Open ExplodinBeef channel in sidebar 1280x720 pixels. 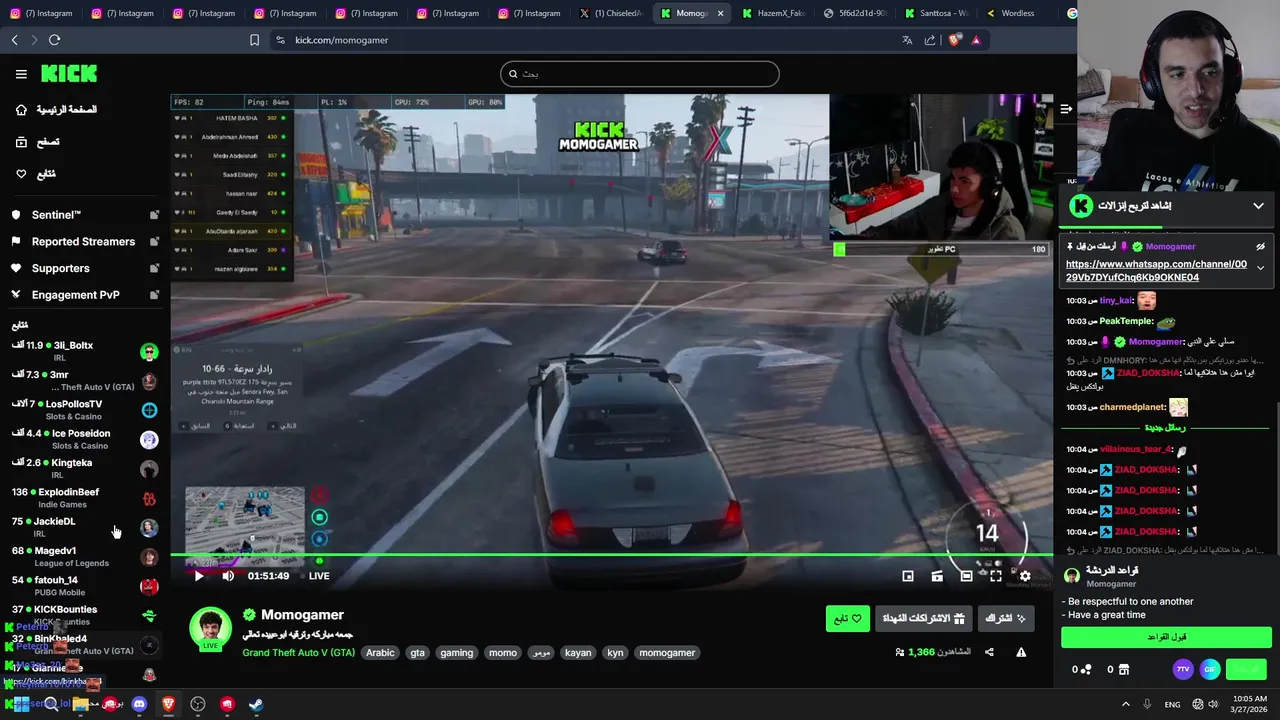84,498
